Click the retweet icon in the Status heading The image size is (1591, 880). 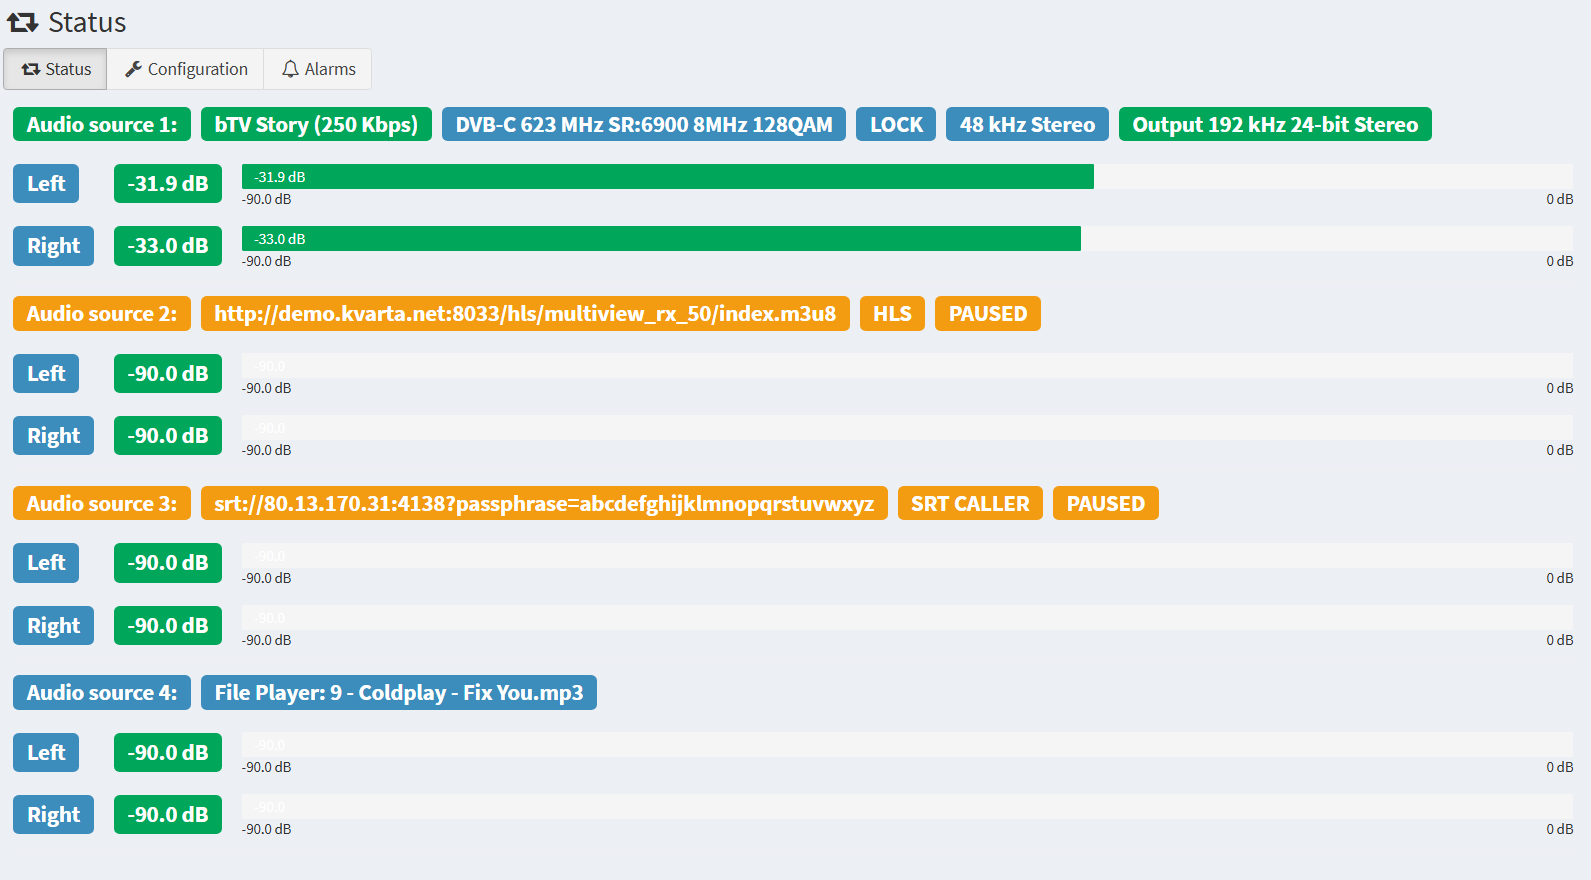23,22
